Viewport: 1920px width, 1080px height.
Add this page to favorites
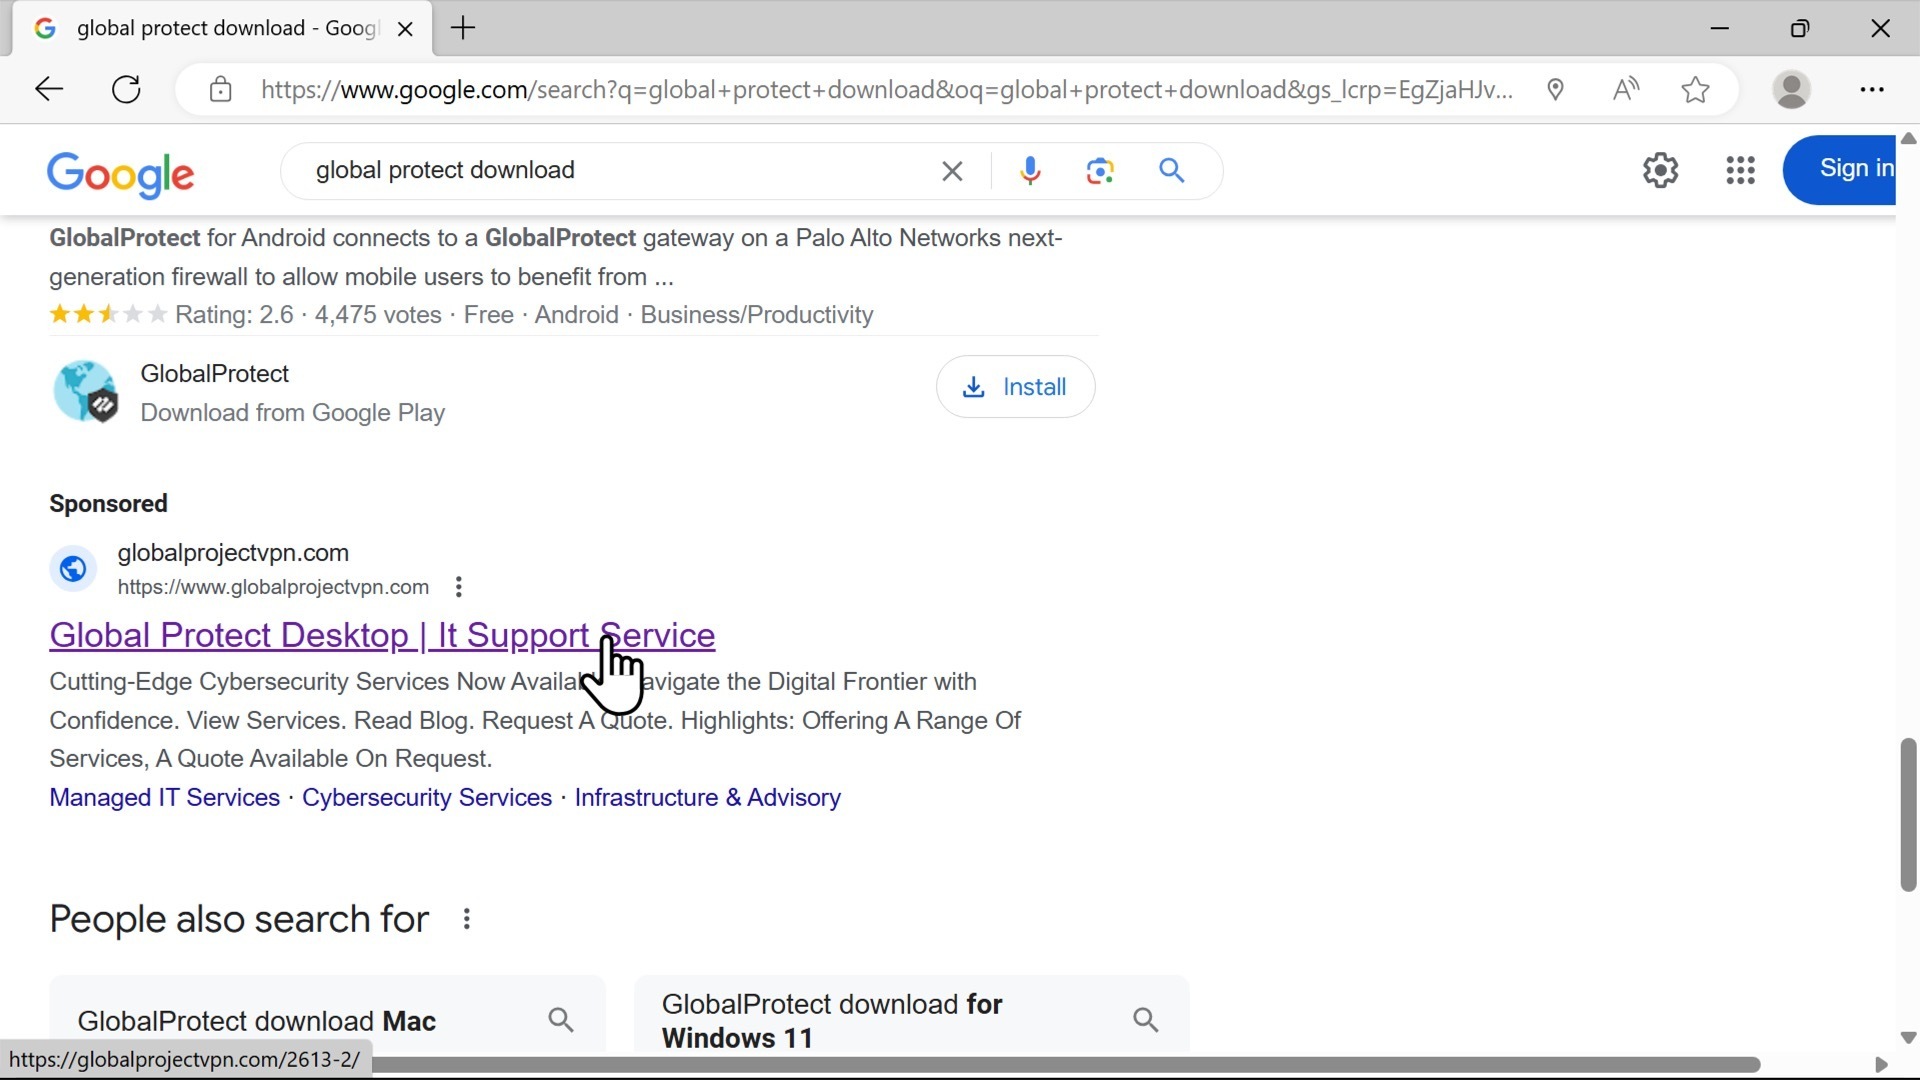pos(1695,89)
